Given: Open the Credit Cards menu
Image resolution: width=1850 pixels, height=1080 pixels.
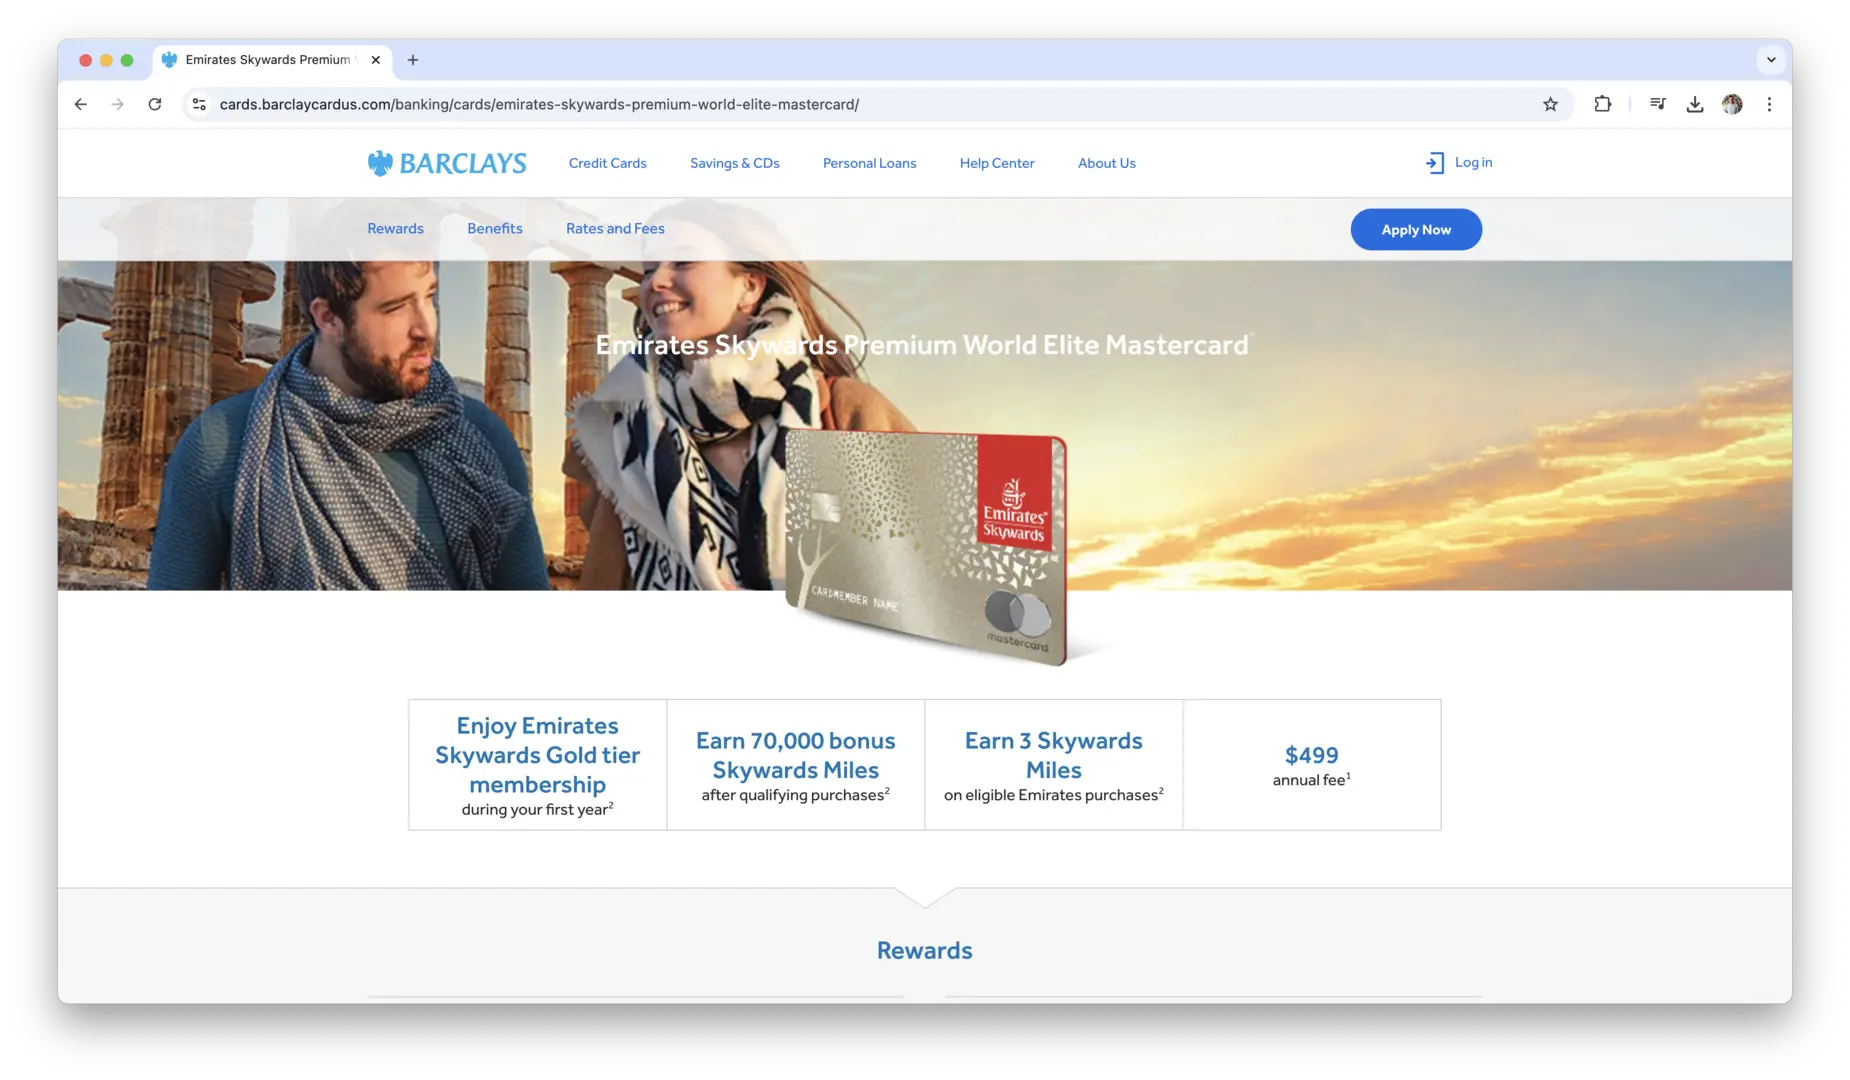Looking at the screenshot, I should click(x=607, y=163).
